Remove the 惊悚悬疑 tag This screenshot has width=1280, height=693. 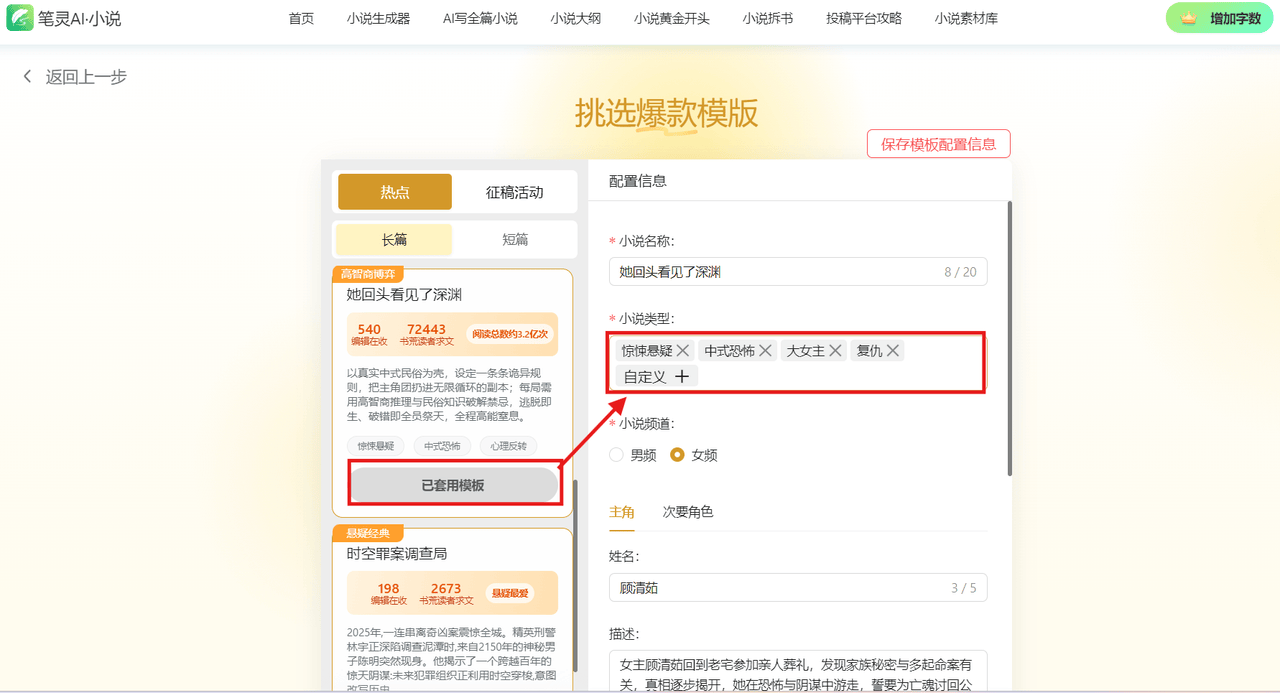(x=683, y=350)
